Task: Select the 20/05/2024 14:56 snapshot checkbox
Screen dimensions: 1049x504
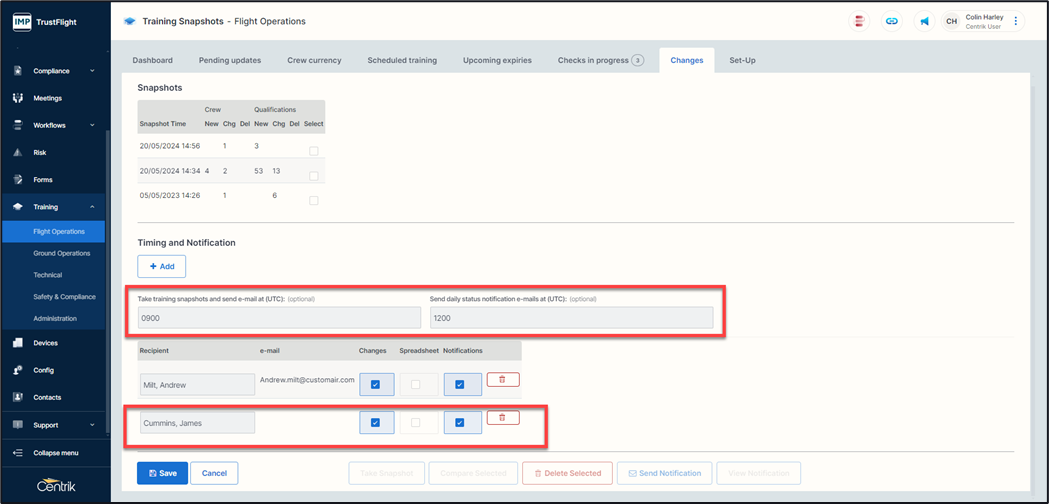Action: [x=314, y=151]
